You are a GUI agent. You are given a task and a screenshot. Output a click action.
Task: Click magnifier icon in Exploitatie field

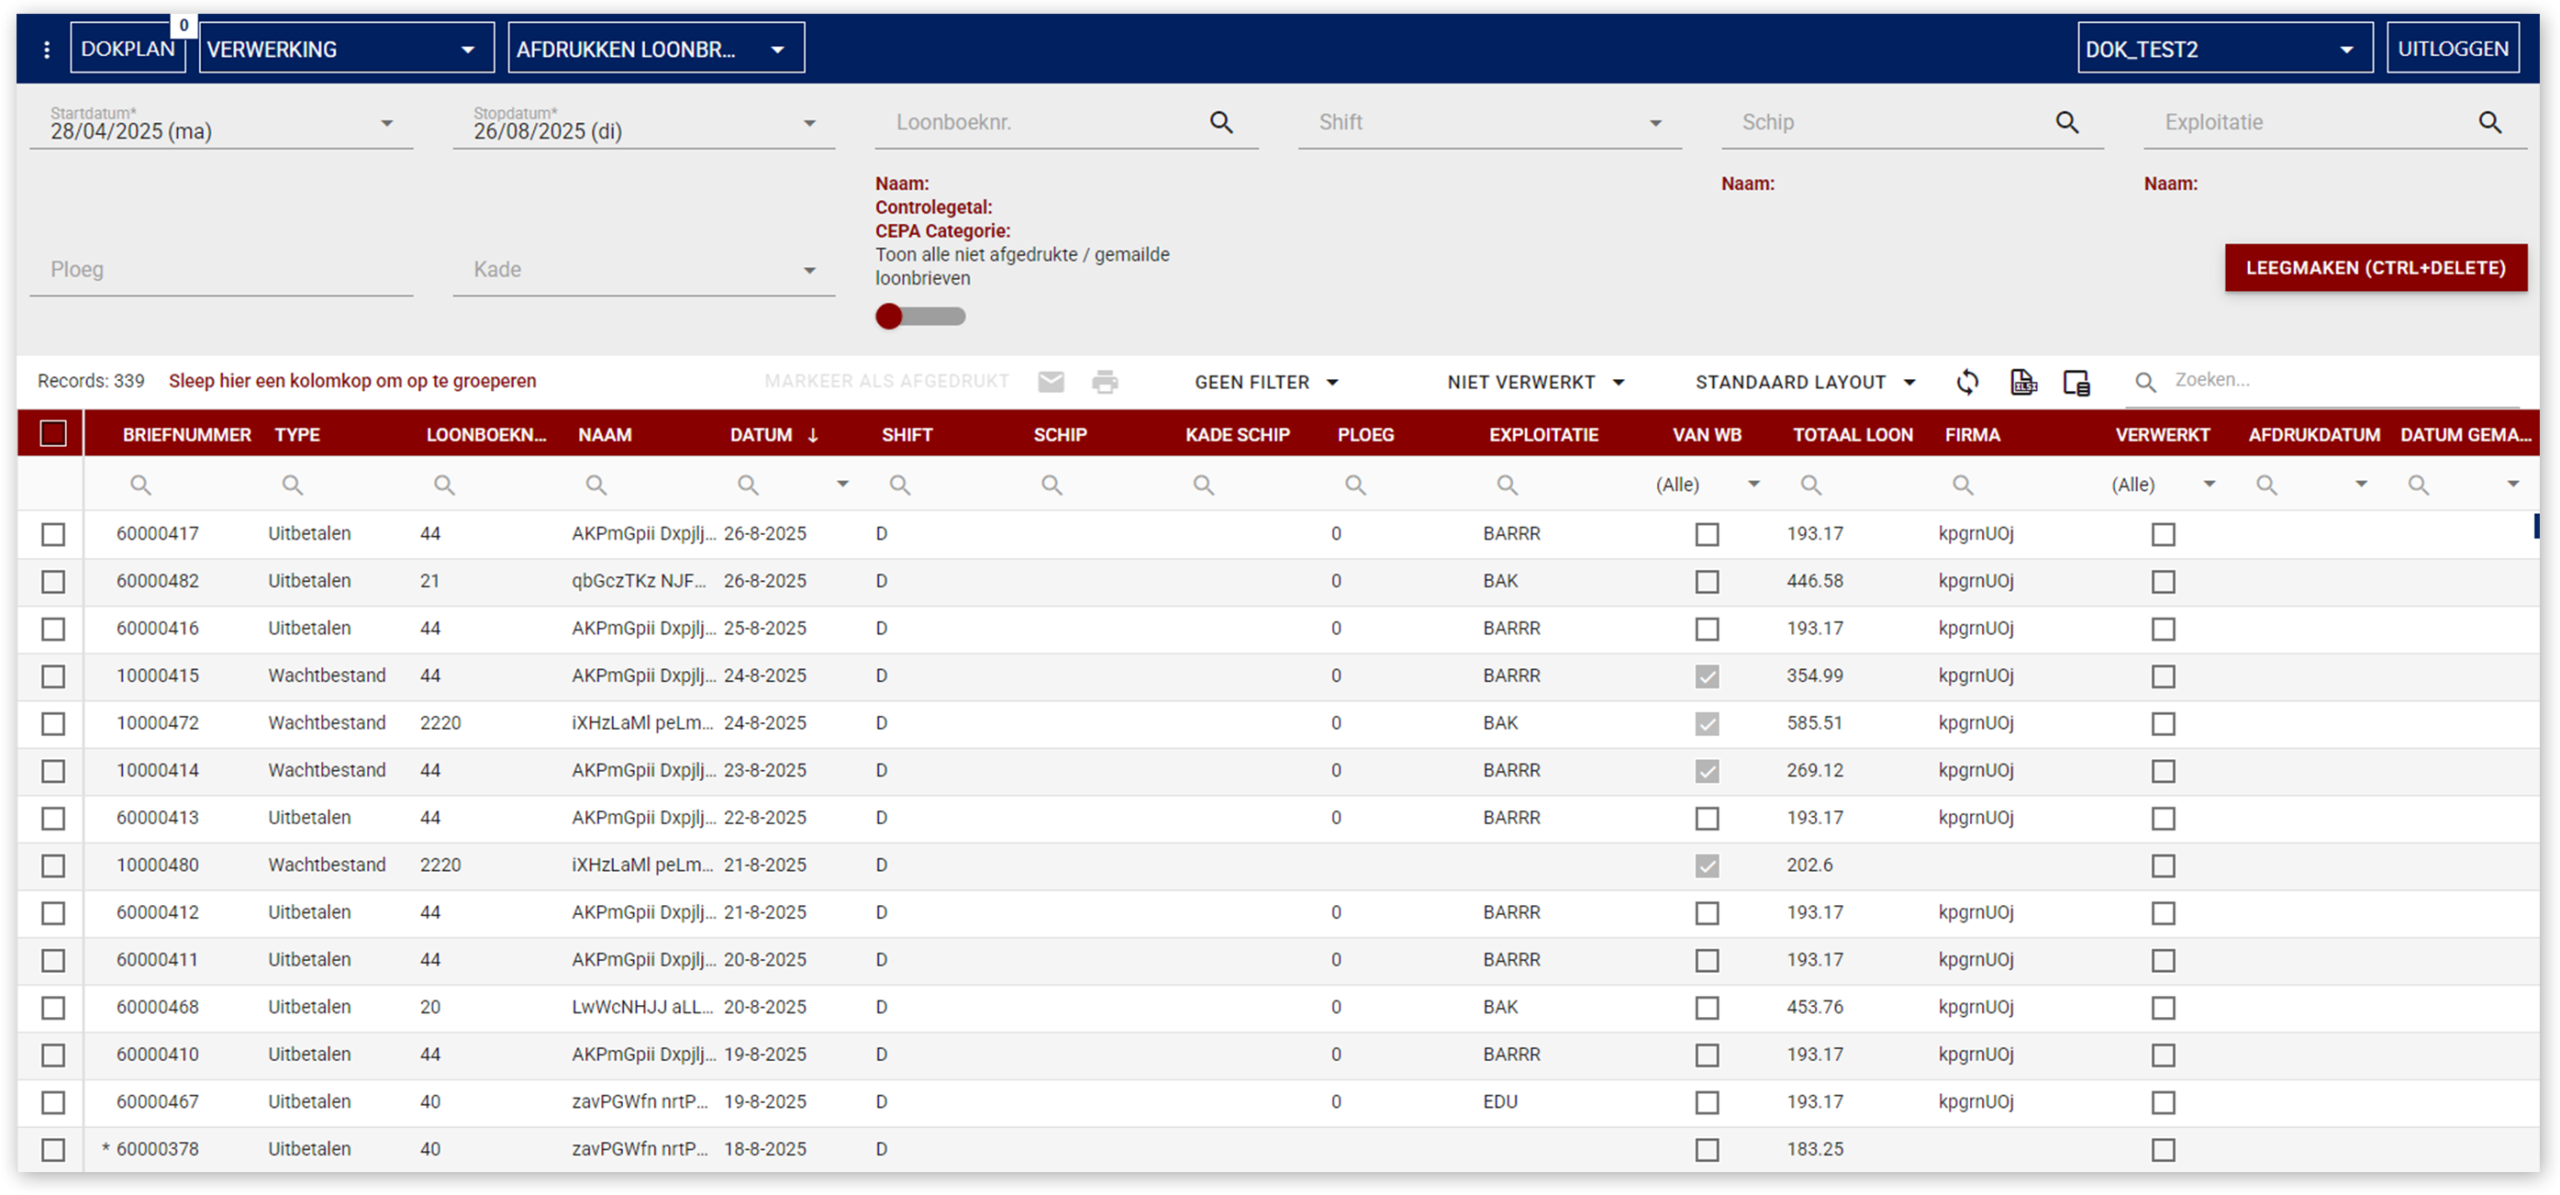coord(2490,122)
